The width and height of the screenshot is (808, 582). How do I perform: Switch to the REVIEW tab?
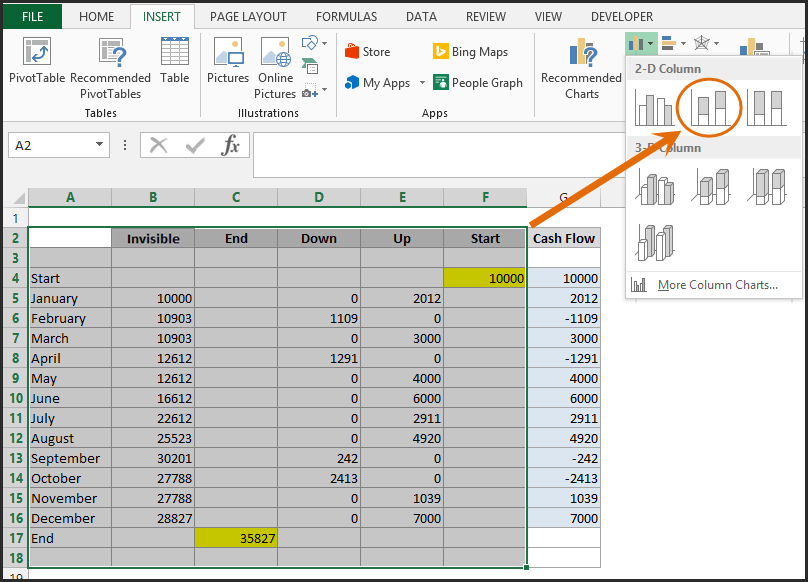pos(485,16)
